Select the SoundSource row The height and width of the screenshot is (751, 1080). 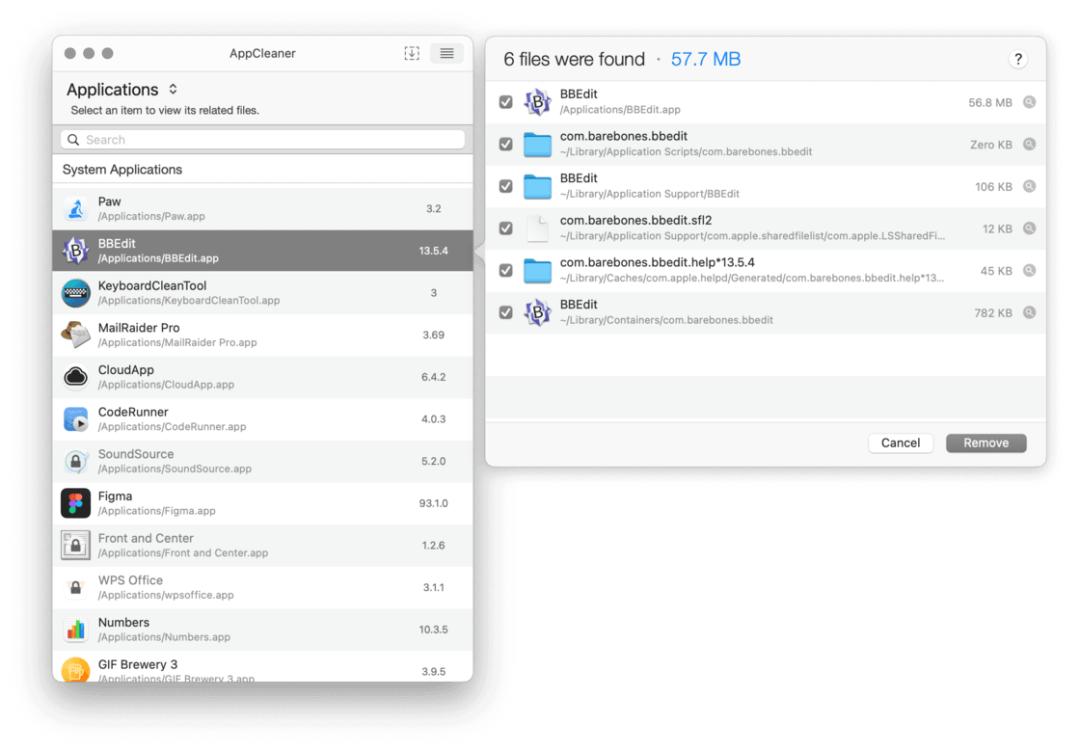pos(262,461)
